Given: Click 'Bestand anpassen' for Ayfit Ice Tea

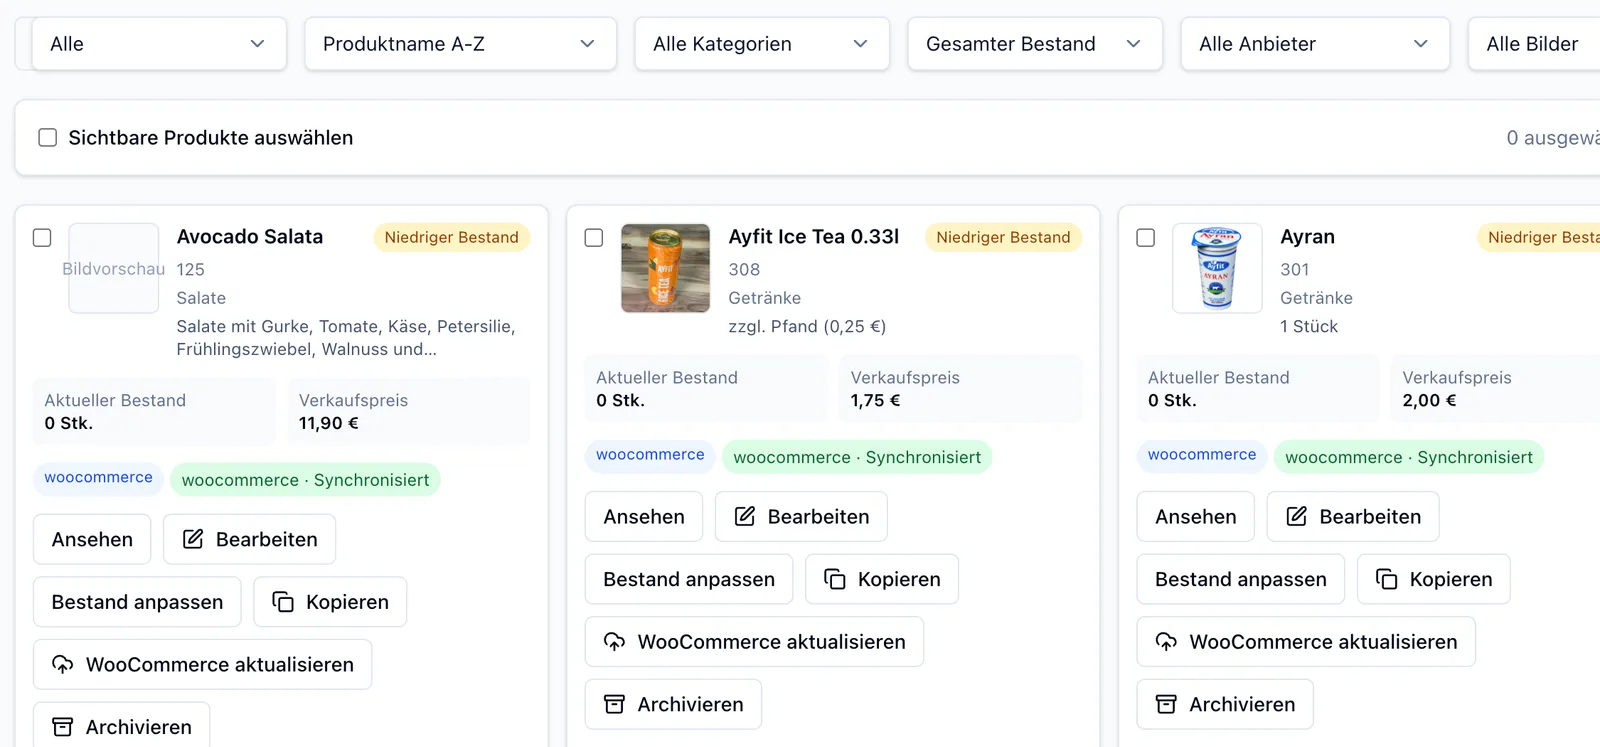Looking at the screenshot, I should [689, 579].
